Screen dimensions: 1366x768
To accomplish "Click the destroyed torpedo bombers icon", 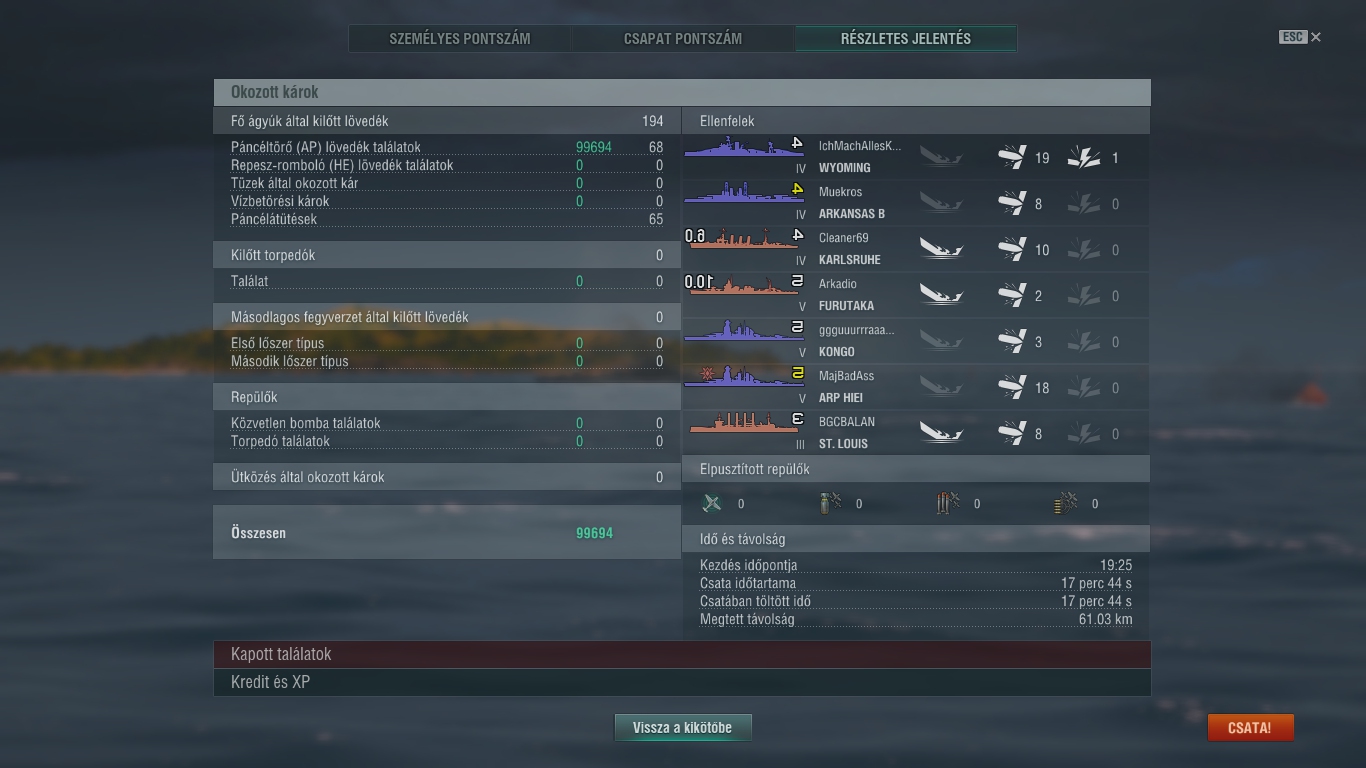I will [x=947, y=504].
